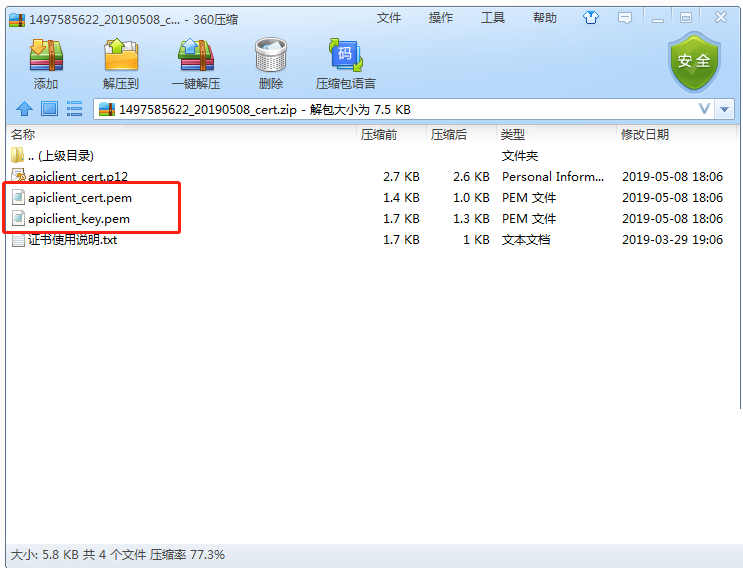The image size is (743, 568).
Task: Switch to large icon view mode
Action: [49, 109]
